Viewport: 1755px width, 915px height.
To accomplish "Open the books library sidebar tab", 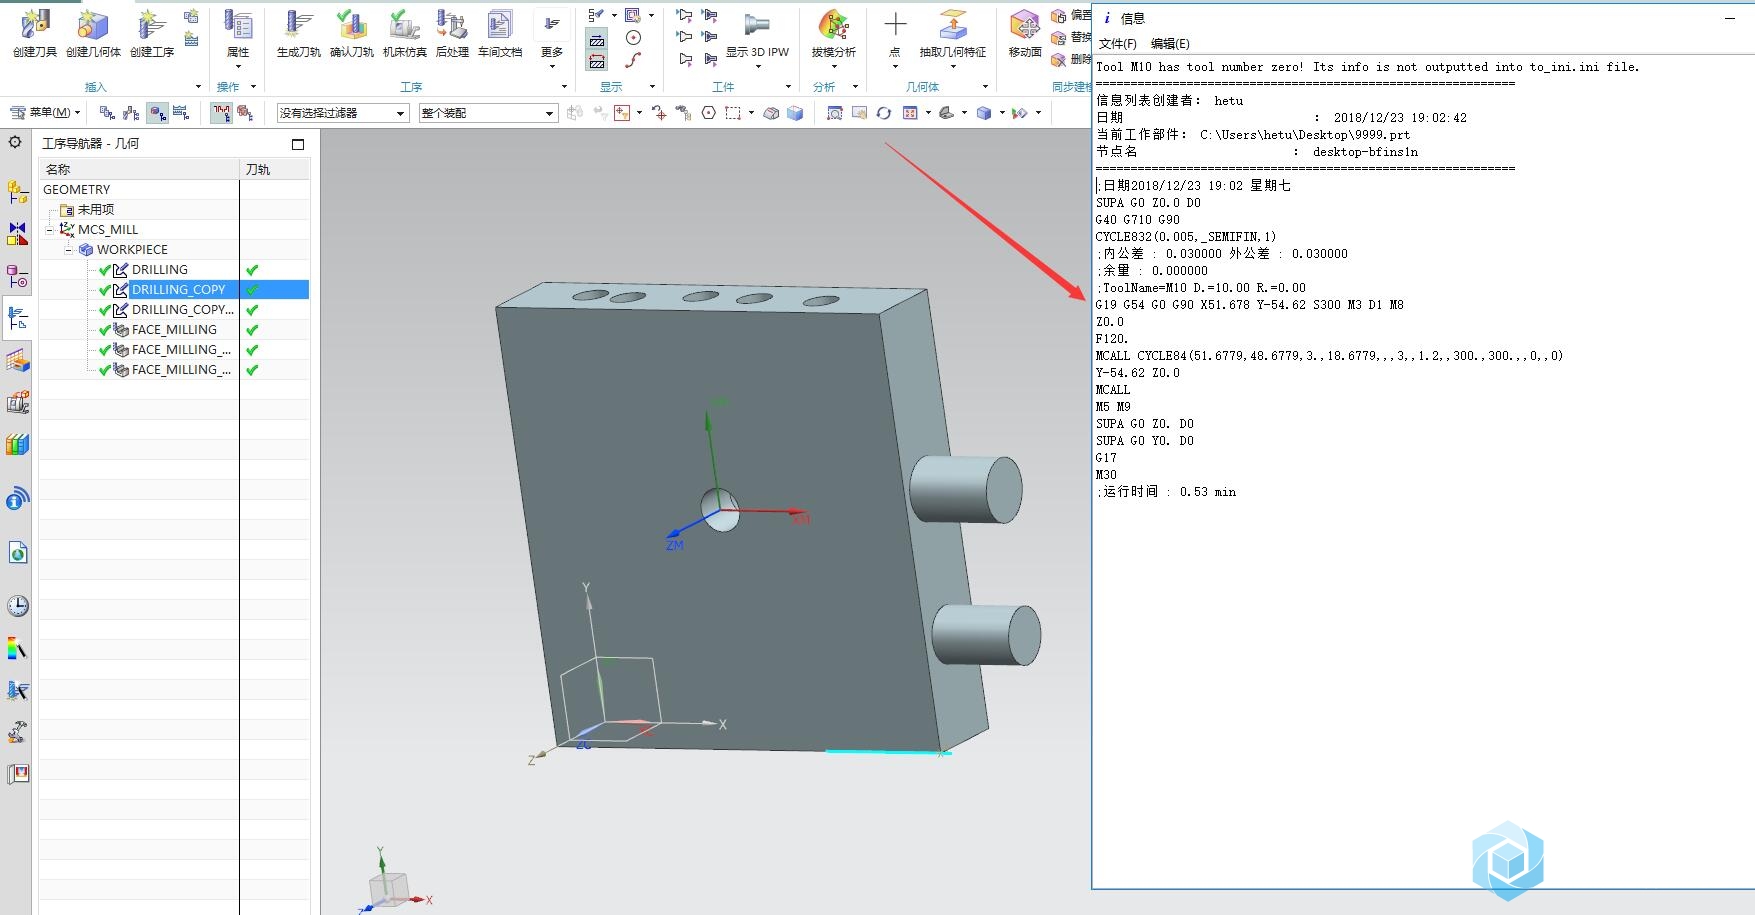I will 17,444.
